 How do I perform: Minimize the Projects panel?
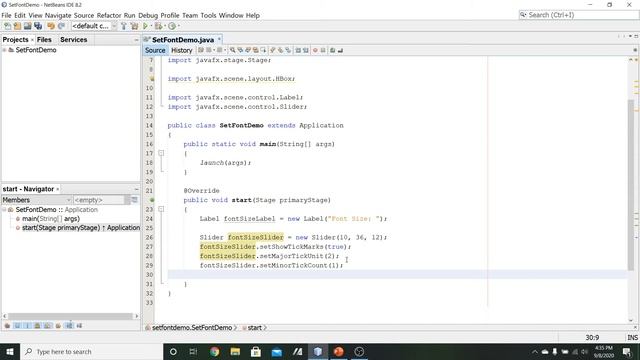coord(136,40)
